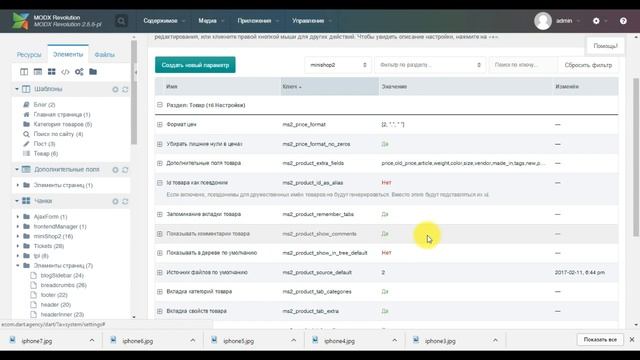640x360 pixels.
Task: Collapse the left tree panel arrow
Action: [x=136, y=73]
